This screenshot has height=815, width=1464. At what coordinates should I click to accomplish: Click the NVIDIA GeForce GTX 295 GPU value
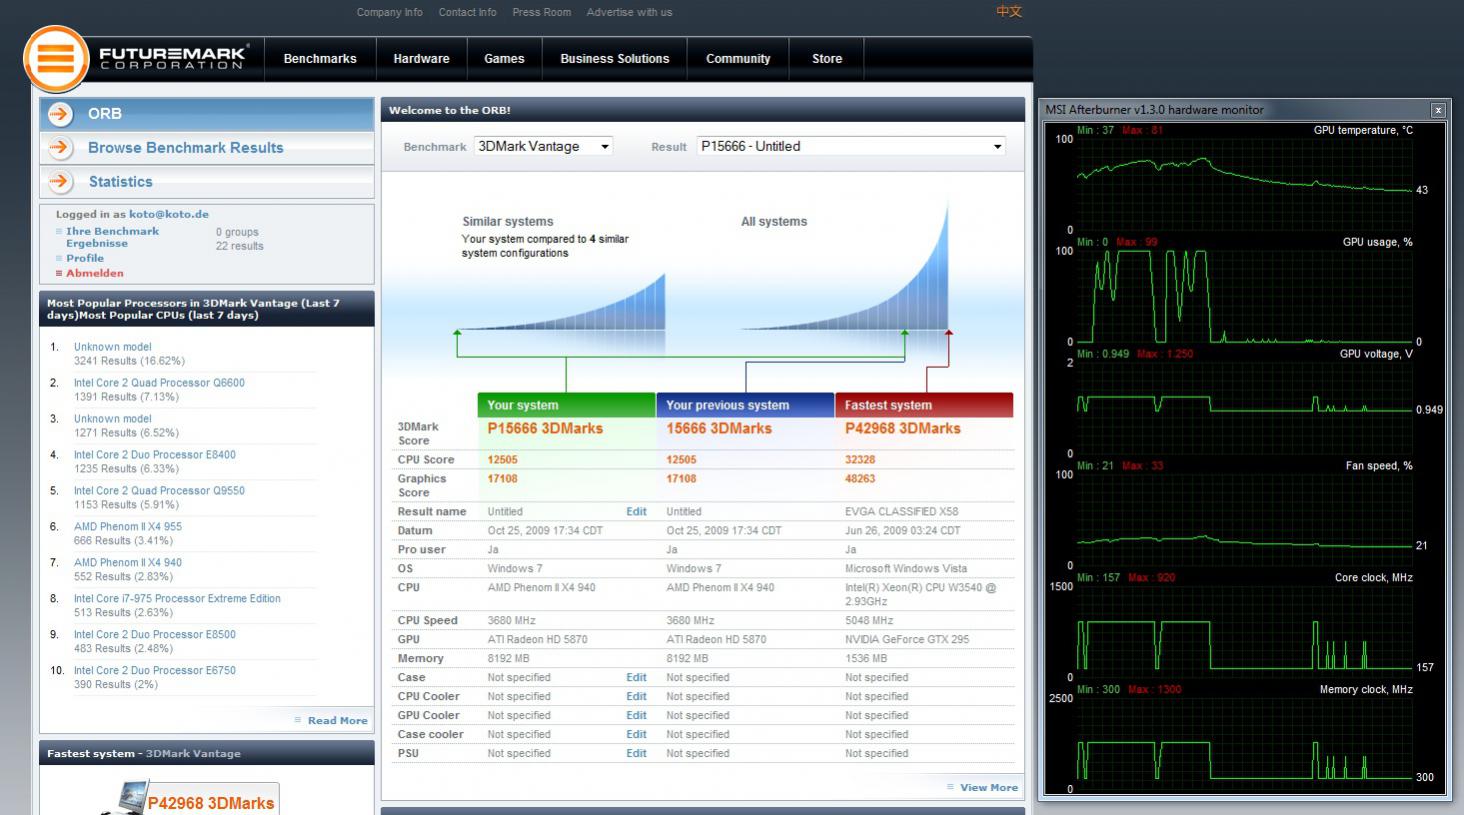point(907,639)
